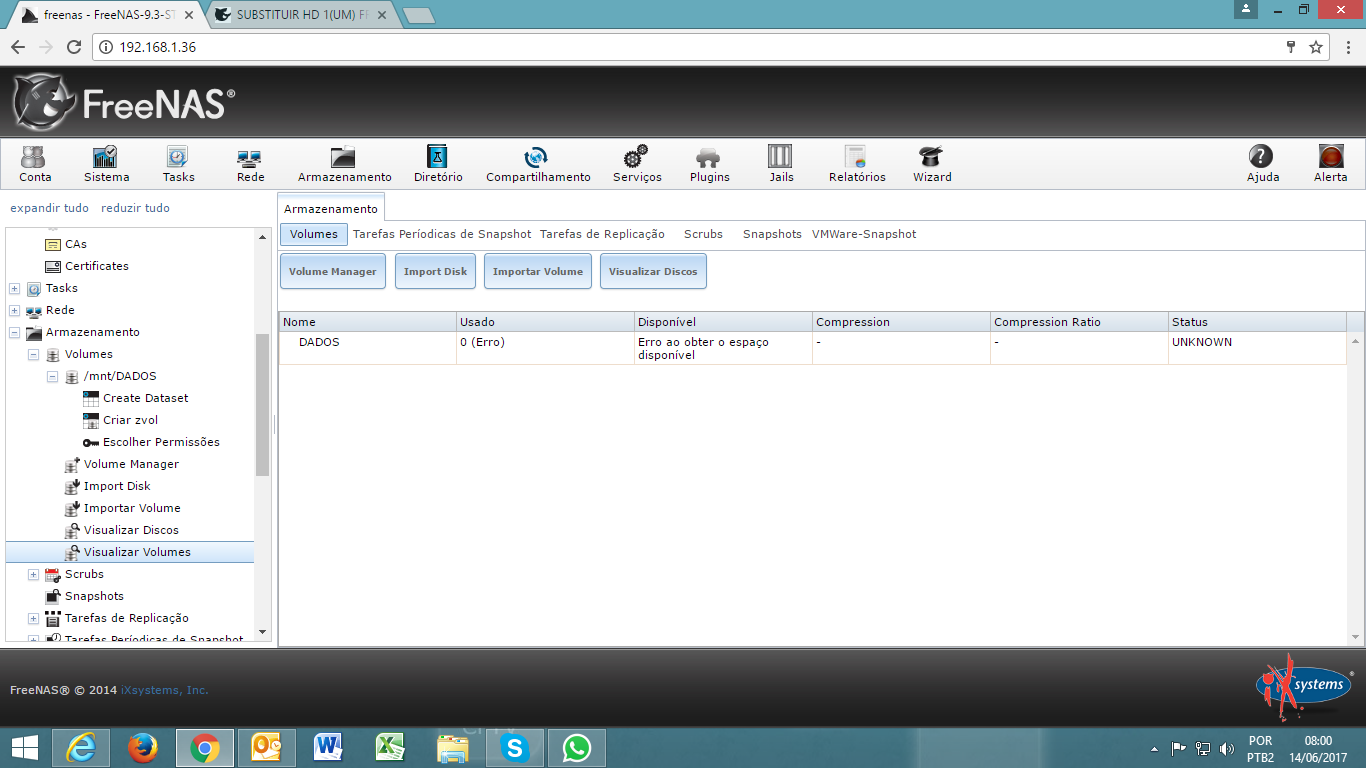Viewport: 1366px width, 768px height.
Task: Click the sidebar tree scrollbar thumb
Action: 263,404
